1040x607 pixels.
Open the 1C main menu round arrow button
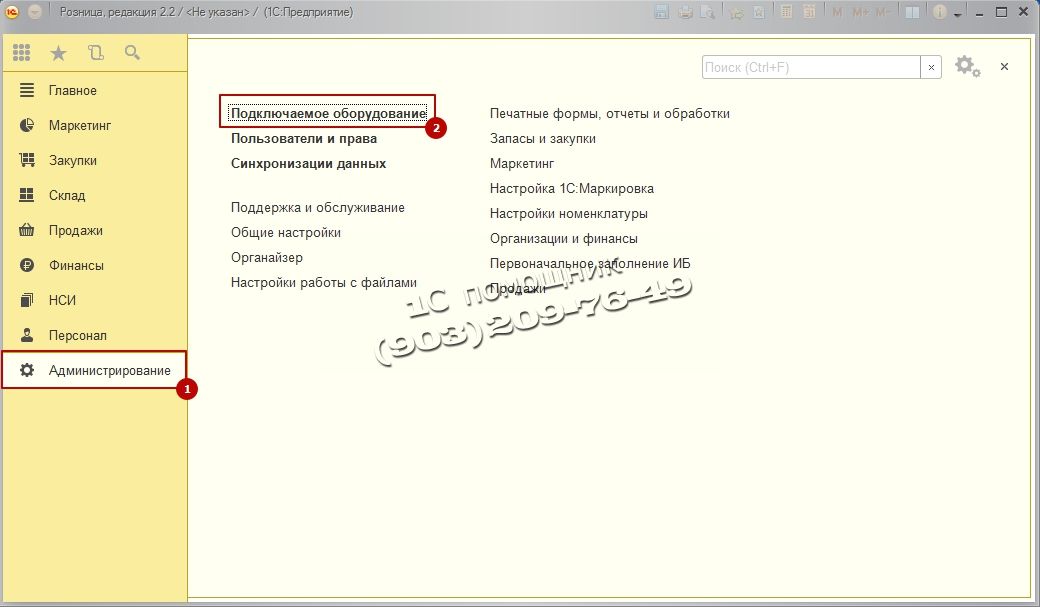pos(35,12)
